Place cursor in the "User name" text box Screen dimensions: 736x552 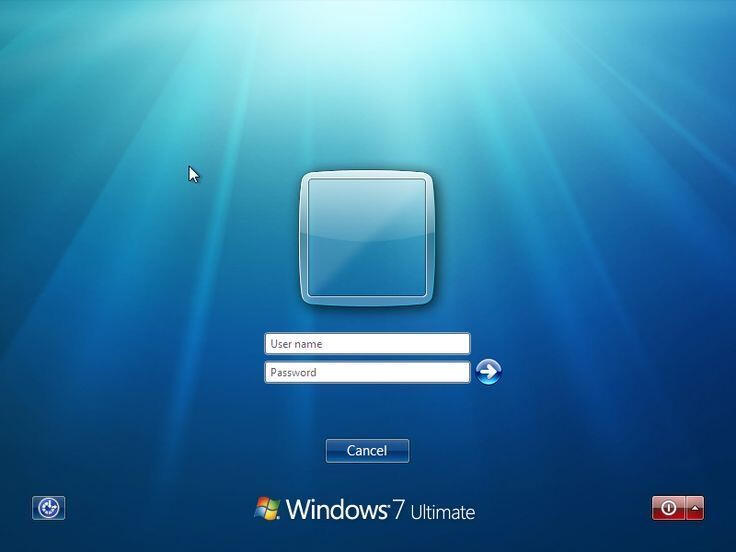pyautogui.click(x=367, y=344)
